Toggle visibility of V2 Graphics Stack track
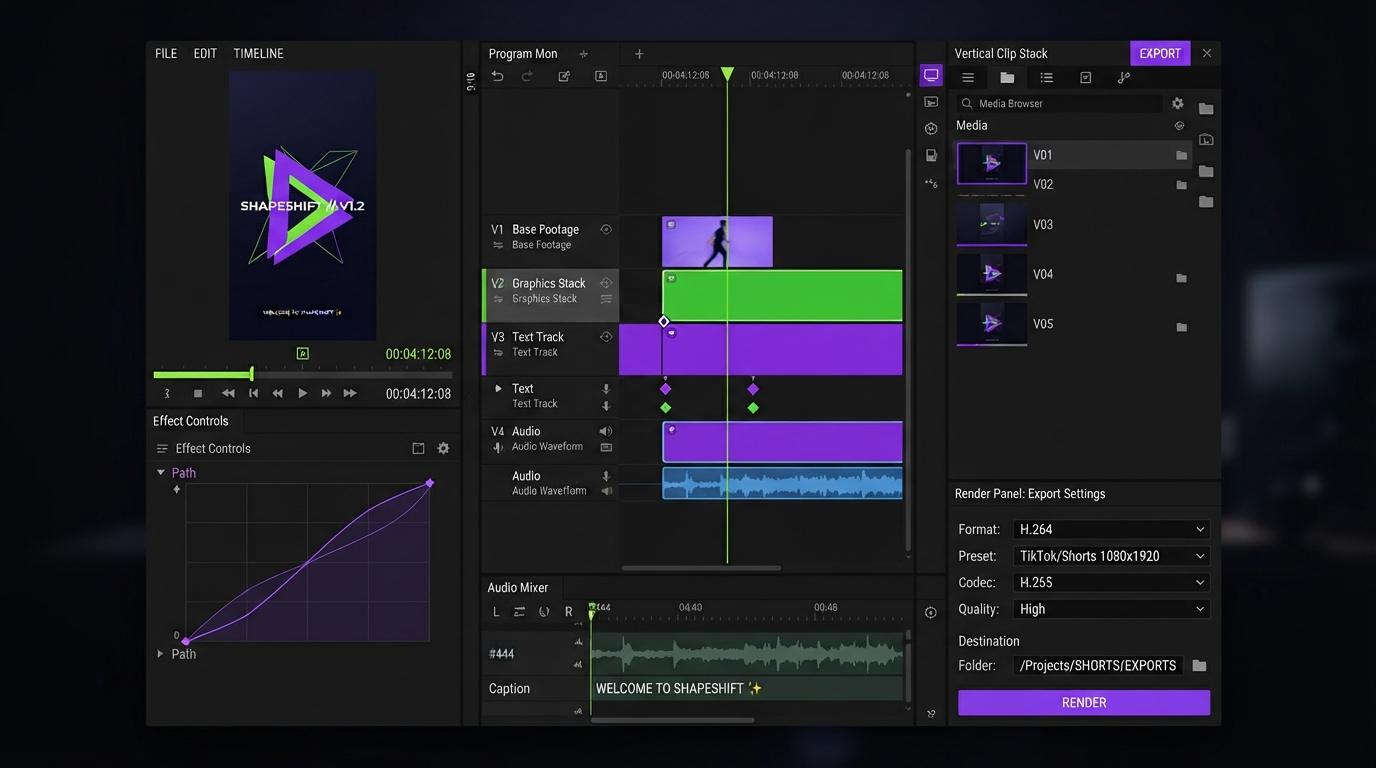This screenshot has width=1376, height=768. pos(606,283)
